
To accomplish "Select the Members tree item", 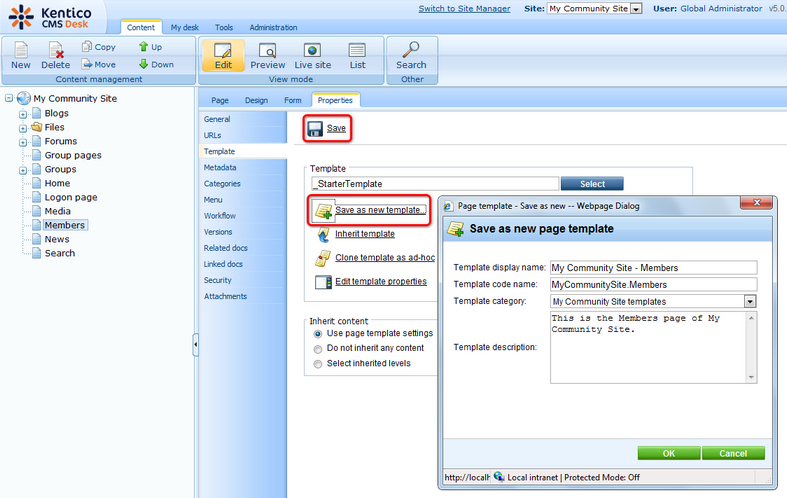I will coord(65,225).
